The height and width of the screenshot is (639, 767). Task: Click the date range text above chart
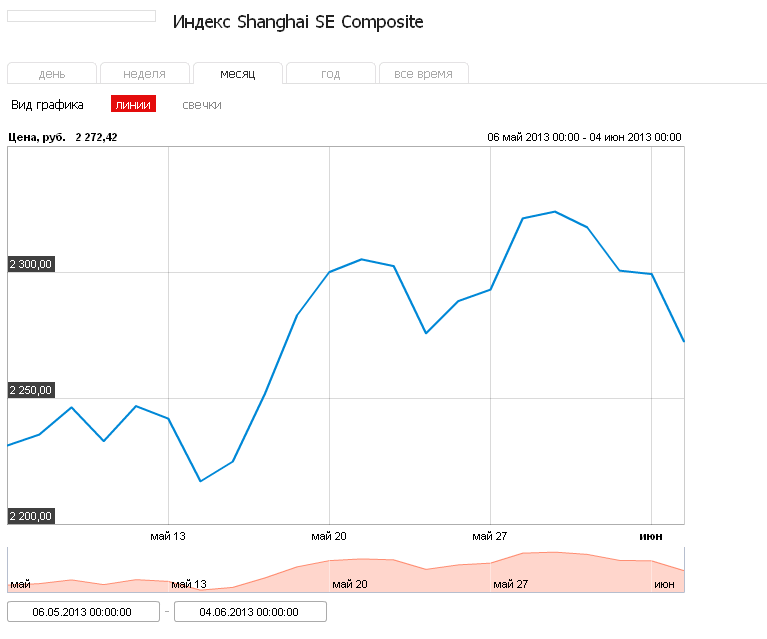tap(584, 137)
